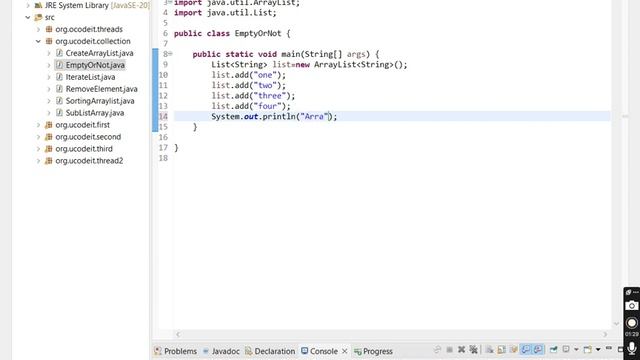The width and height of the screenshot is (640, 360).
Task: Select IterateList.java in Package Explorer
Action: pos(90,77)
